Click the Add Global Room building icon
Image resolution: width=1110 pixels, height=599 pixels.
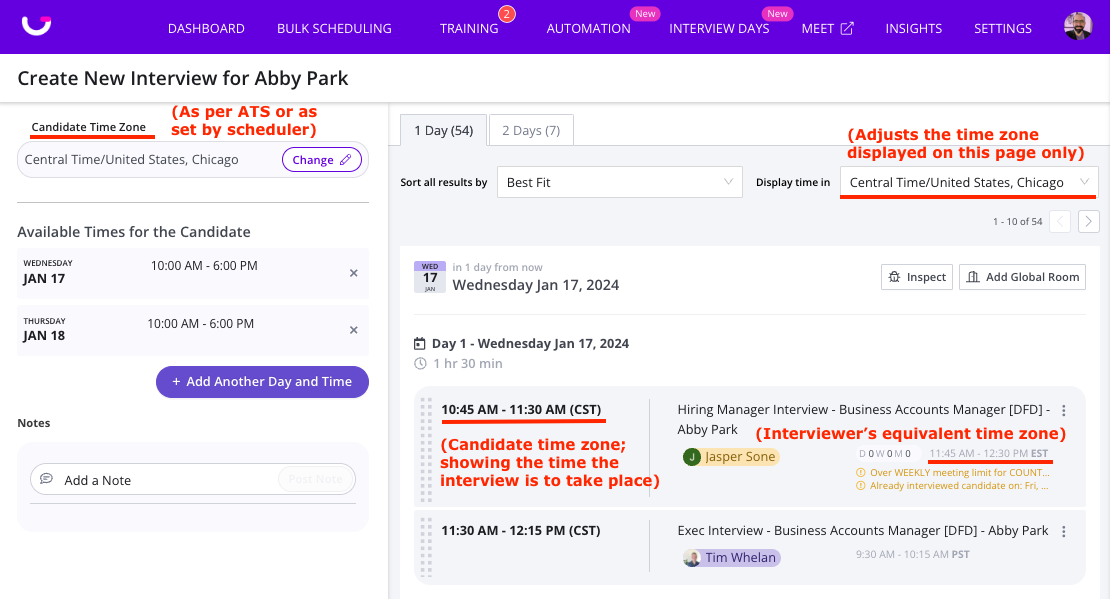coord(971,277)
